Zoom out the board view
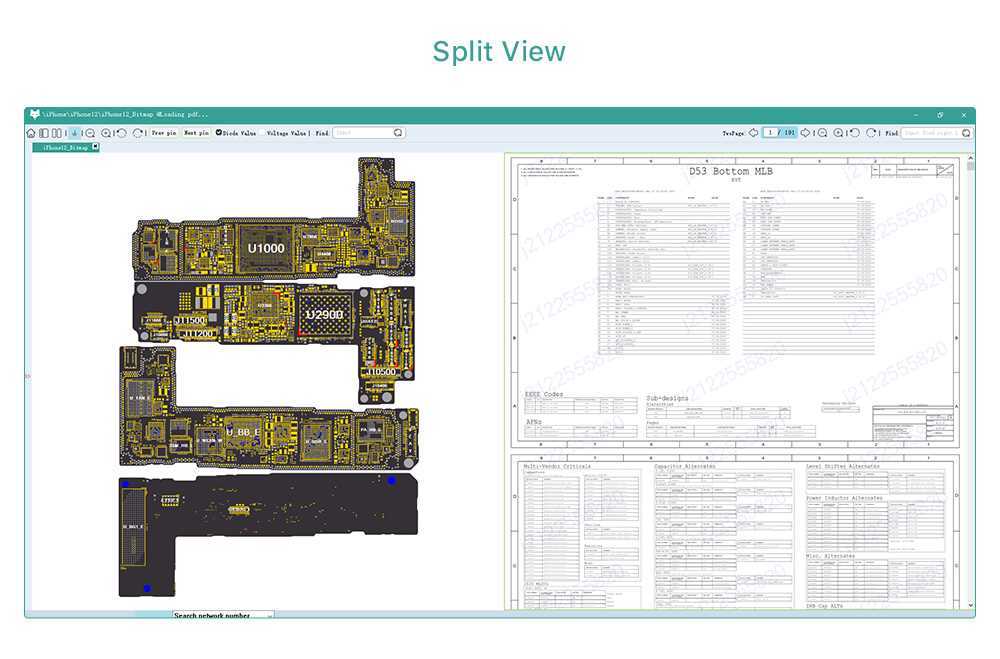1000x659 pixels. [x=90, y=133]
